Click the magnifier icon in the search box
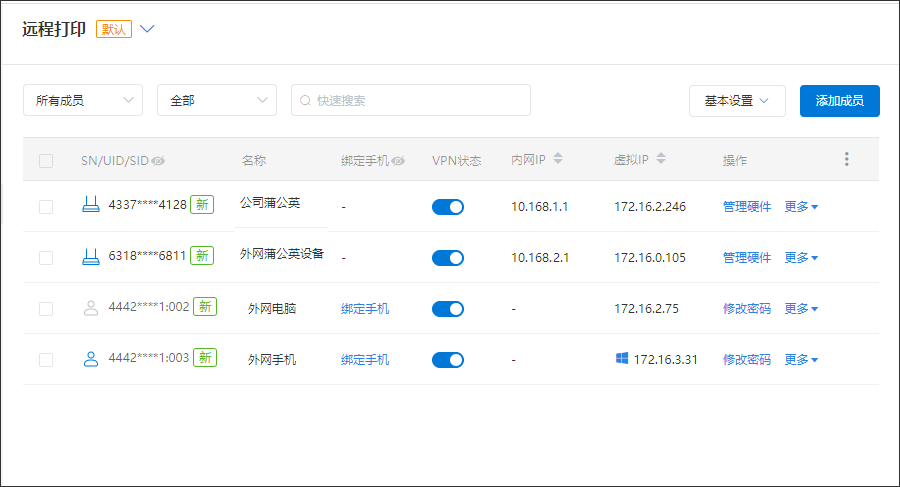 tap(305, 101)
